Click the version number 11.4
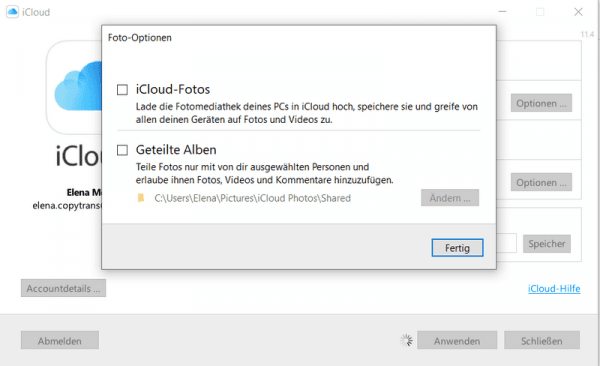Image resolution: width=600 pixels, height=366 pixels. [587, 34]
